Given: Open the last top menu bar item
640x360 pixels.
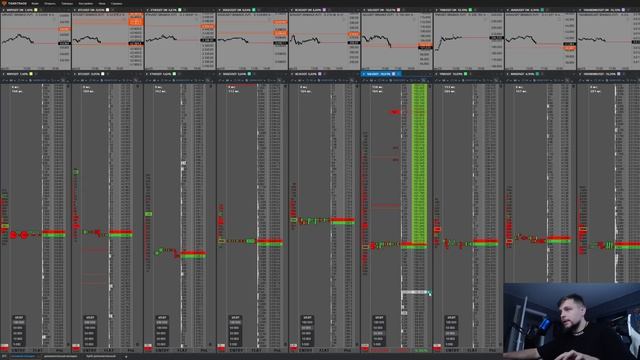Looking at the screenshot, I should 116,3.
